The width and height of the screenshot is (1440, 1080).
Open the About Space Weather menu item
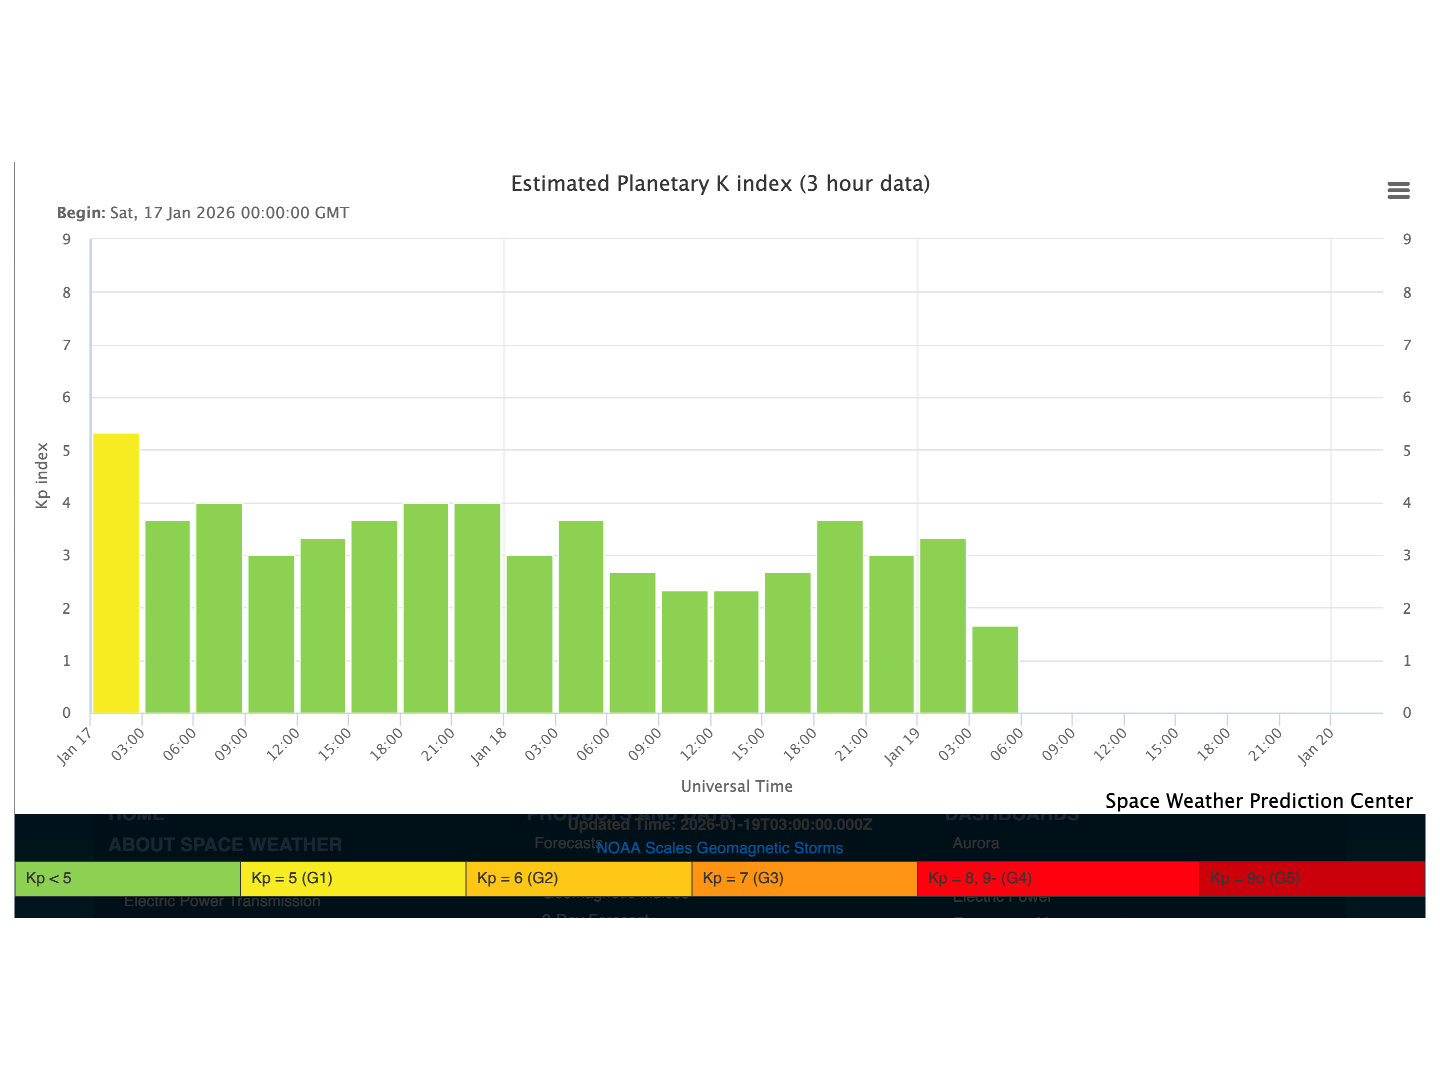225,845
